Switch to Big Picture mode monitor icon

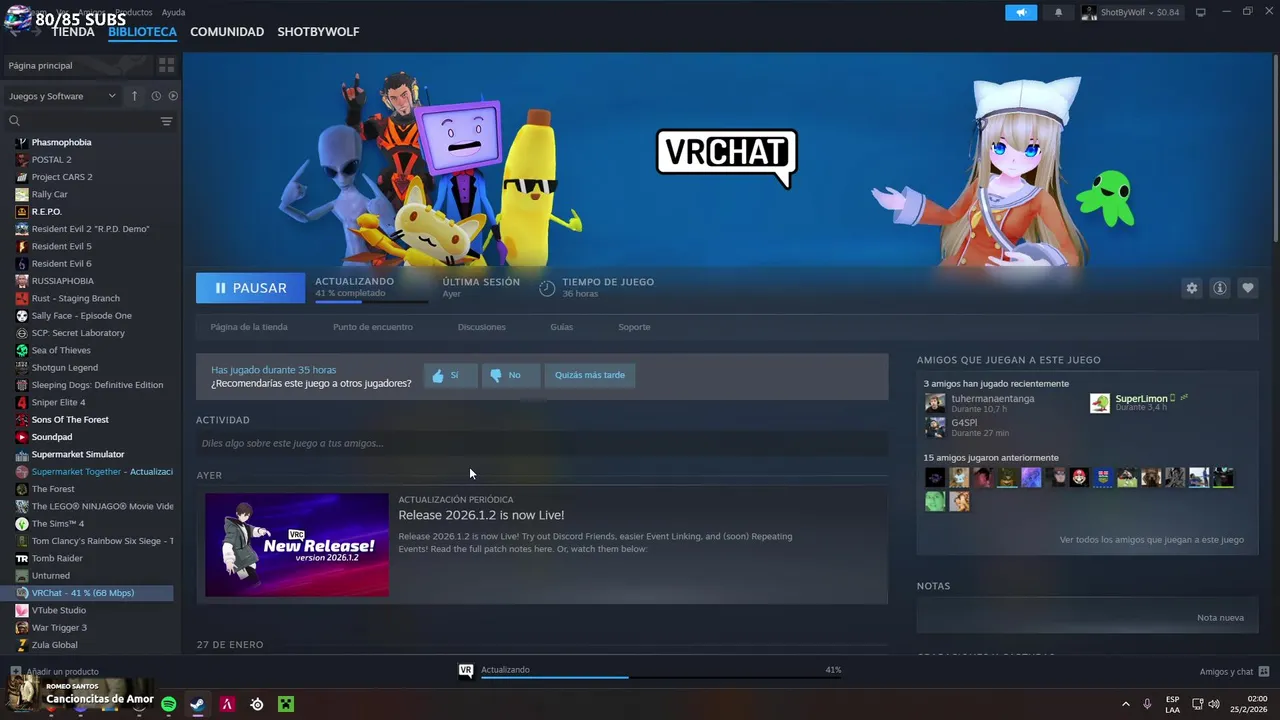1201,12
